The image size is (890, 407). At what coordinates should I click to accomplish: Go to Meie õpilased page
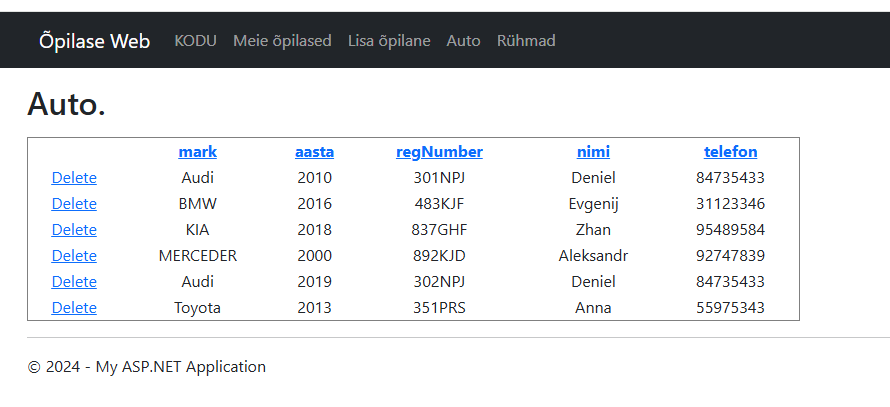pos(282,41)
